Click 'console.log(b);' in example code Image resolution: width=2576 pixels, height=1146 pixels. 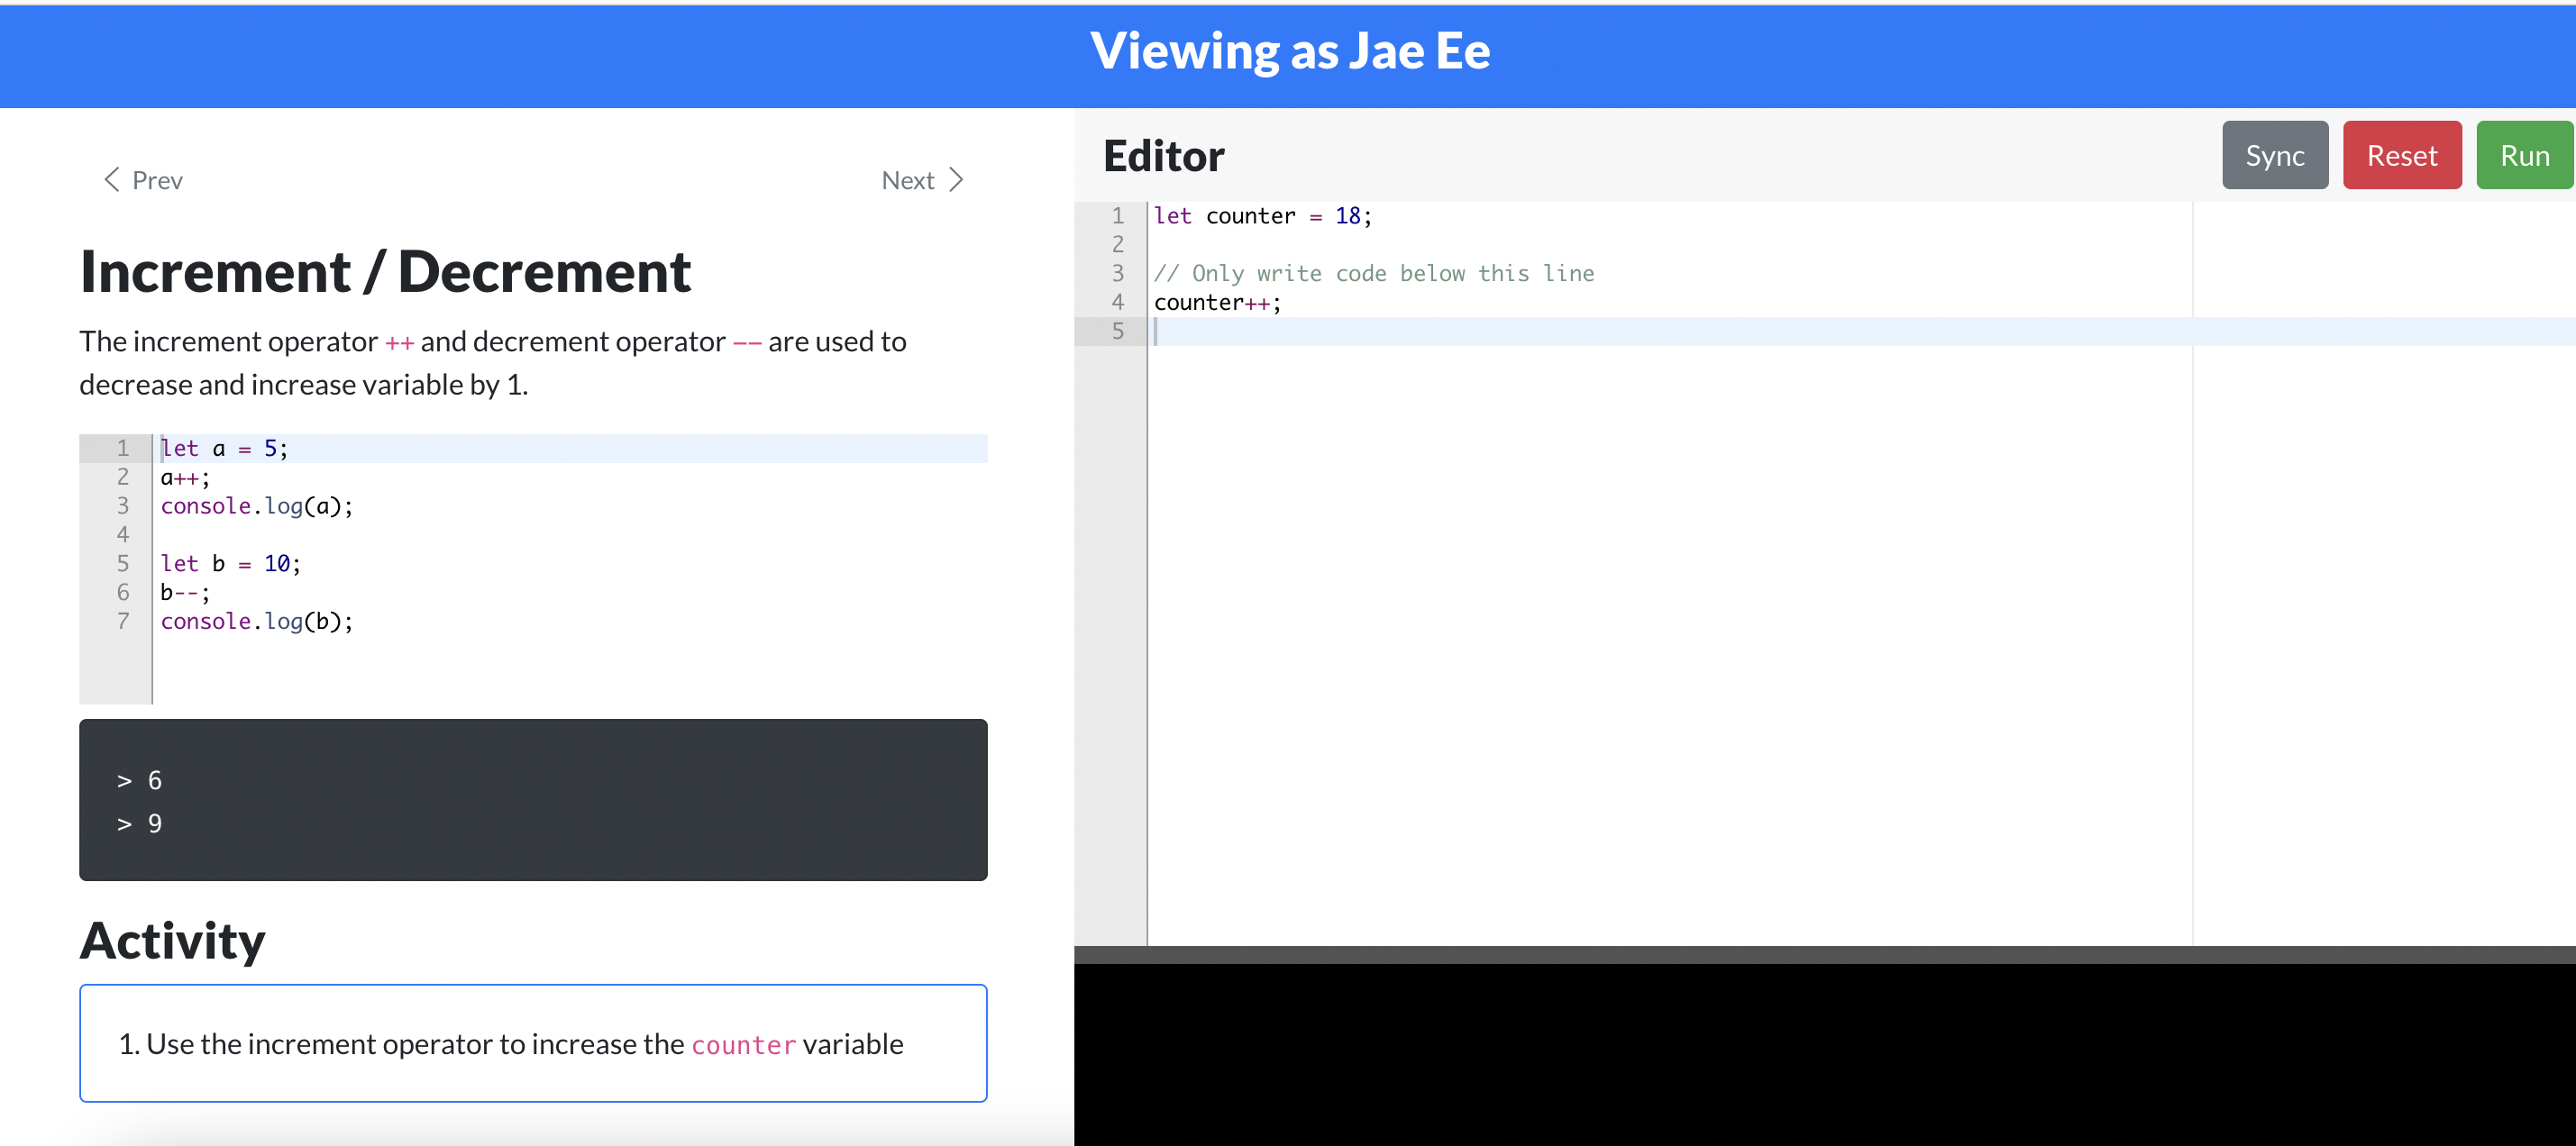click(257, 621)
